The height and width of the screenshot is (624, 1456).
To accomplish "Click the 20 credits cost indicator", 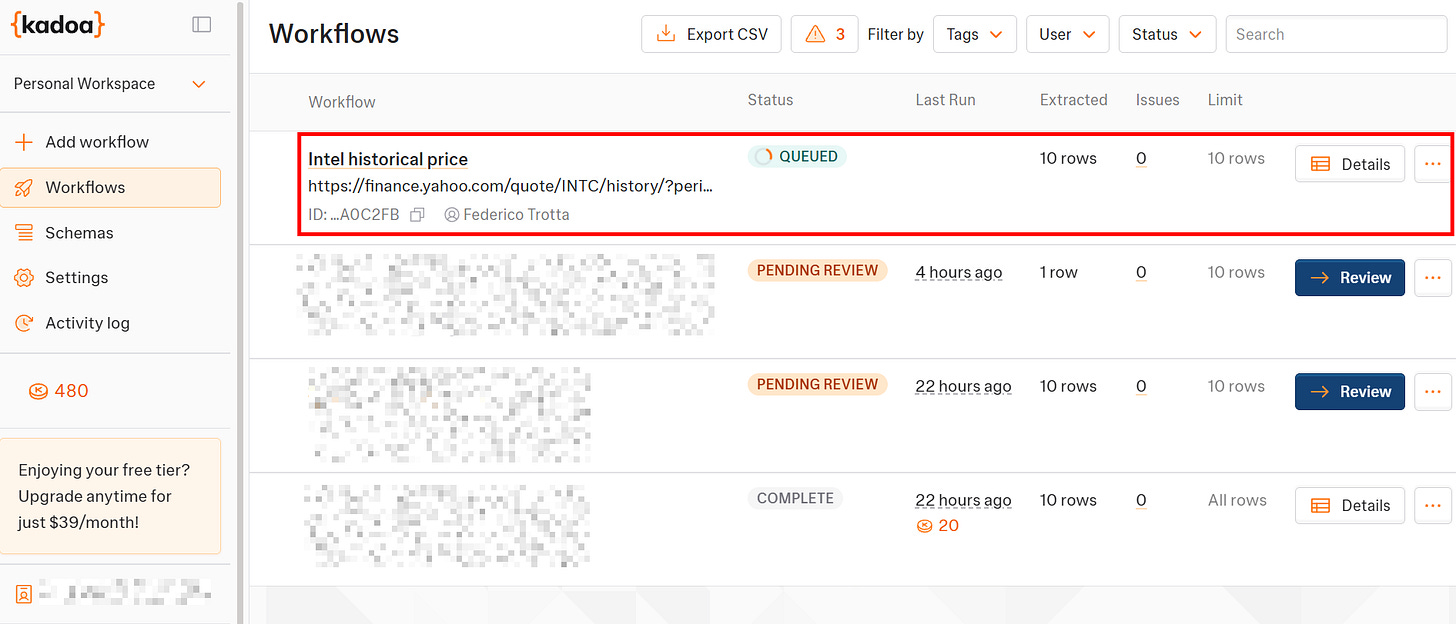I will pos(938,526).
